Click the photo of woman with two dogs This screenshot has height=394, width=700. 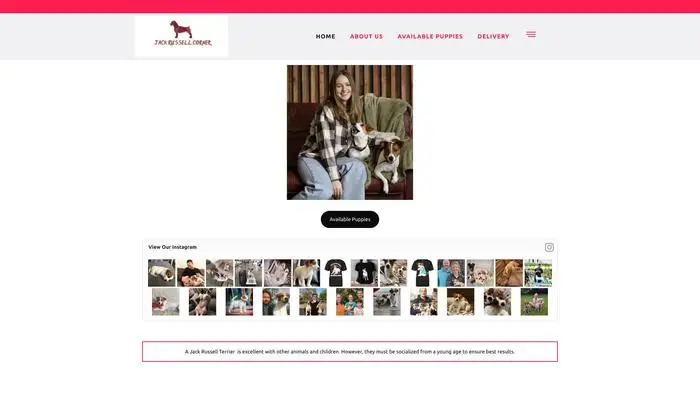tap(350, 133)
